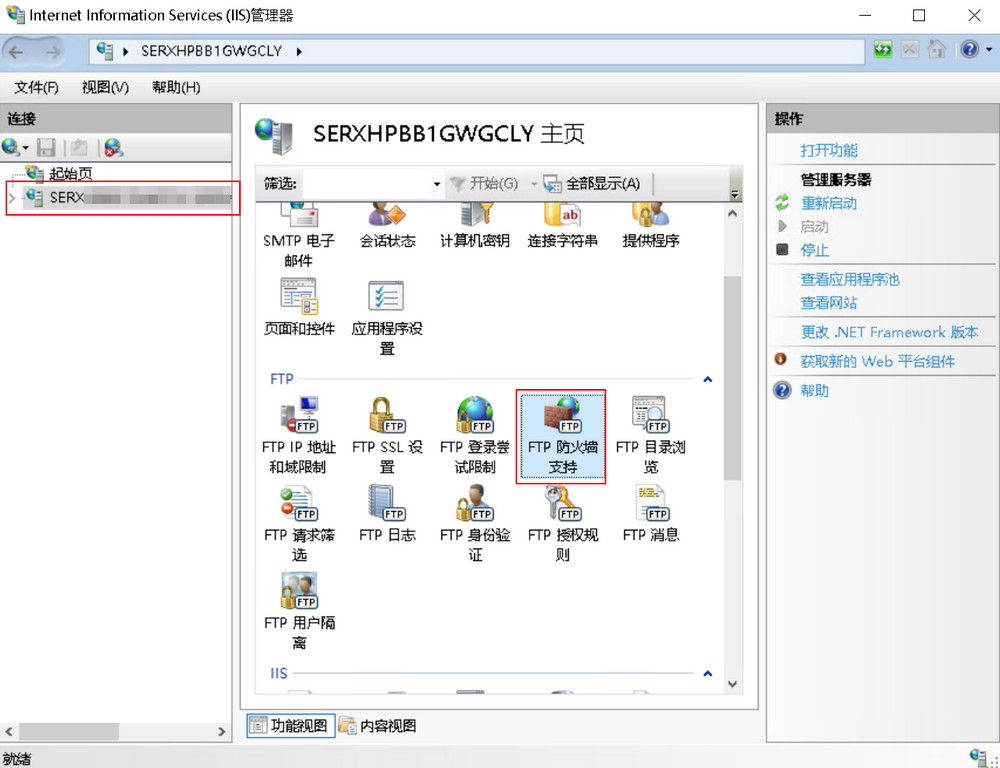Open 计算机密钥 feature icon
This screenshot has height=768, width=1000.
(x=474, y=227)
